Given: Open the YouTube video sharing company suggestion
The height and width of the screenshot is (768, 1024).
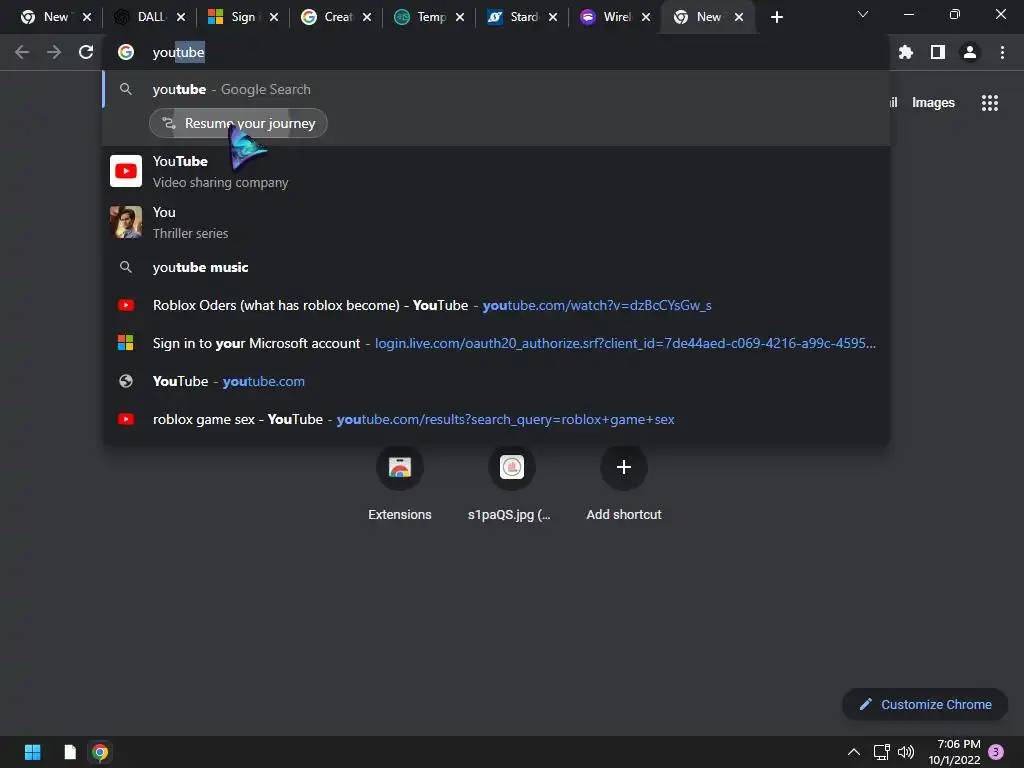Looking at the screenshot, I should (496, 171).
